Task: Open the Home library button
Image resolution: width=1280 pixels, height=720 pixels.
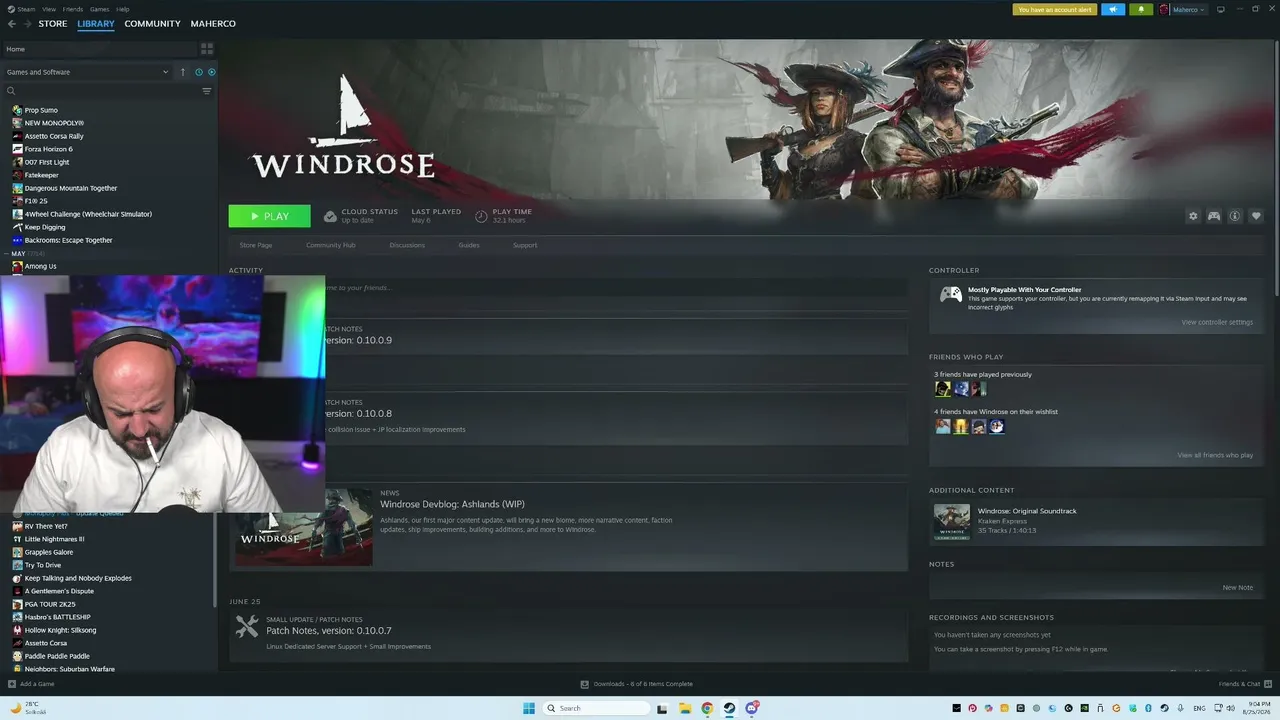Action: tap(99, 48)
